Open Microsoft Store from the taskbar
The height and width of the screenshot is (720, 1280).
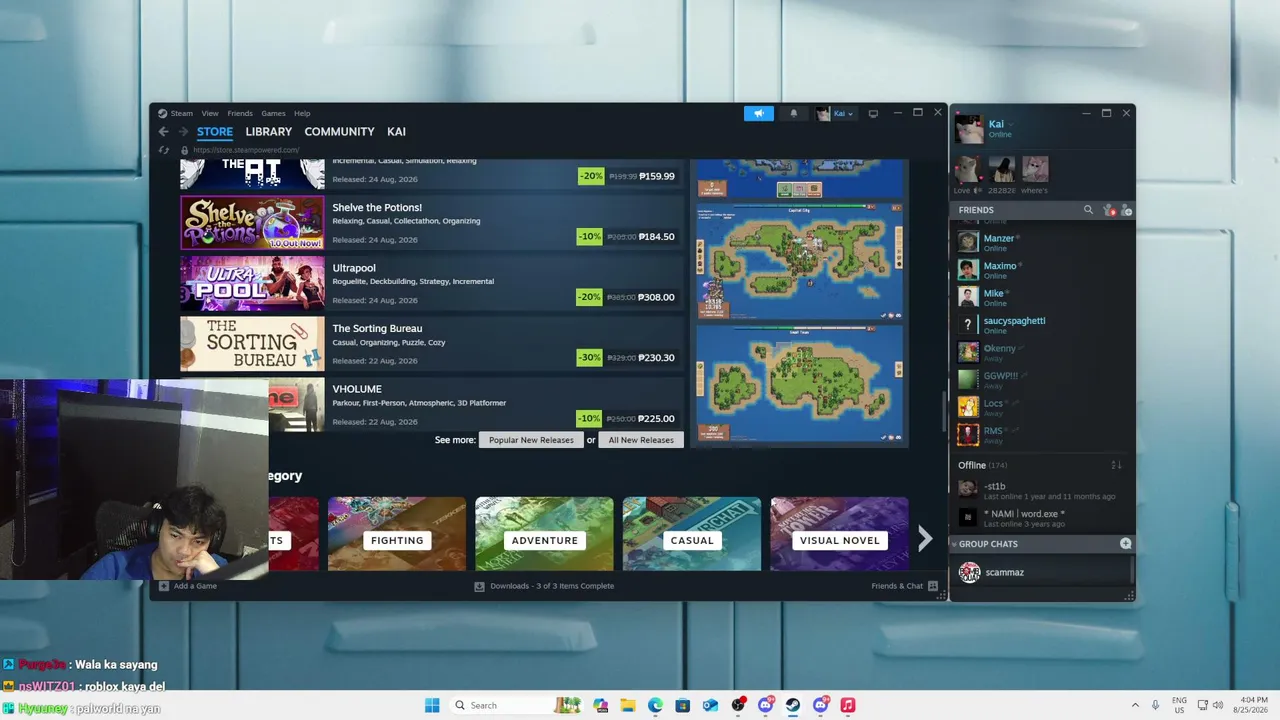point(683,705)
